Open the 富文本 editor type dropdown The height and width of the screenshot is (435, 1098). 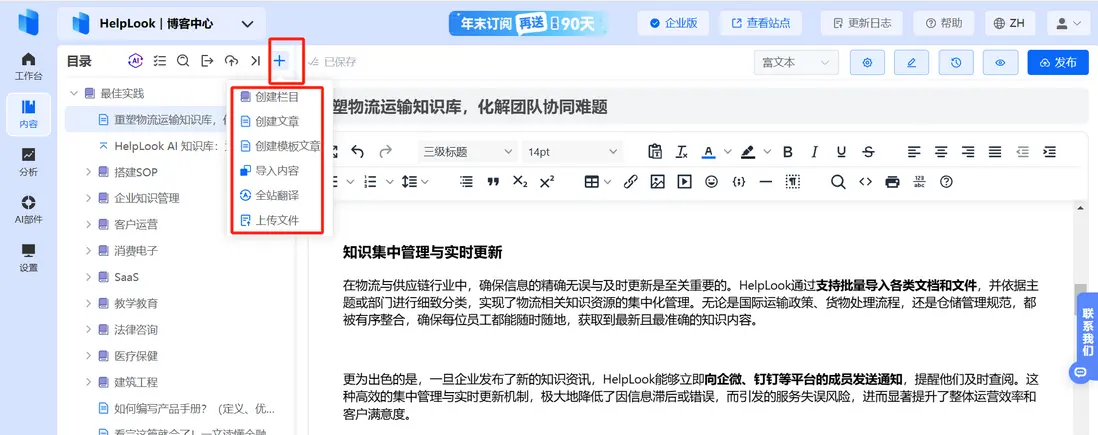click(x=796, y=62)
